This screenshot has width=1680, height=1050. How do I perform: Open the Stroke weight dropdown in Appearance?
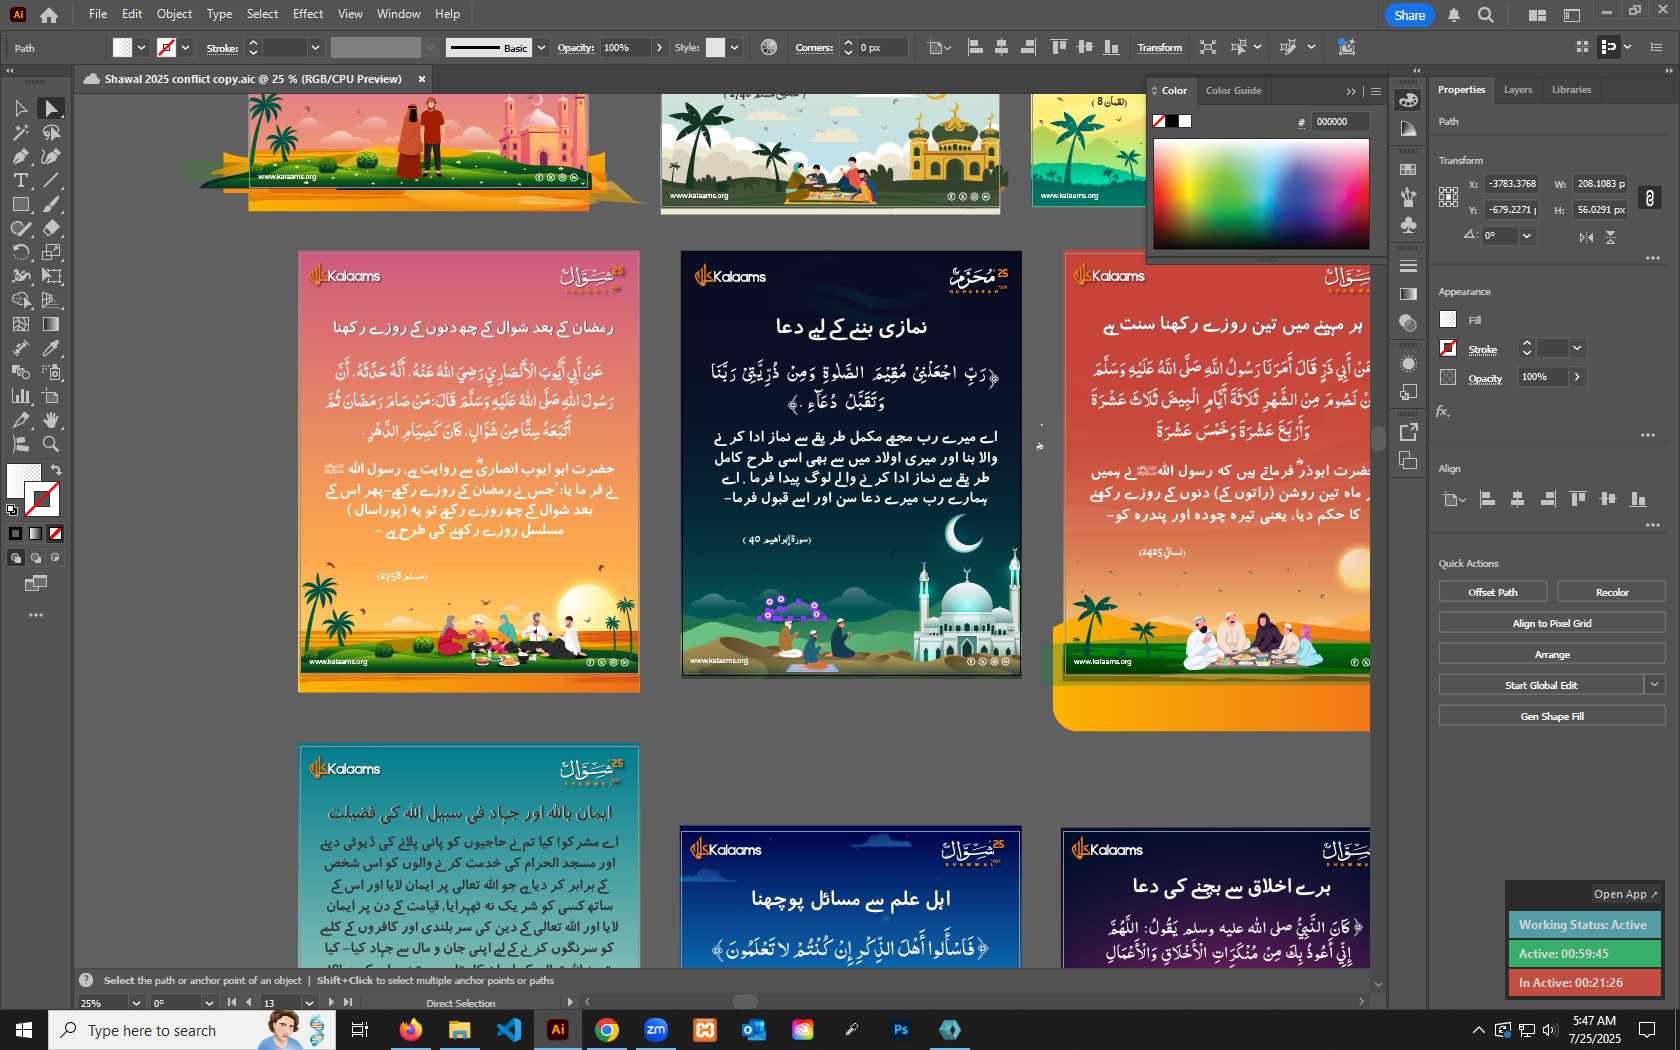click(1577, 348)
